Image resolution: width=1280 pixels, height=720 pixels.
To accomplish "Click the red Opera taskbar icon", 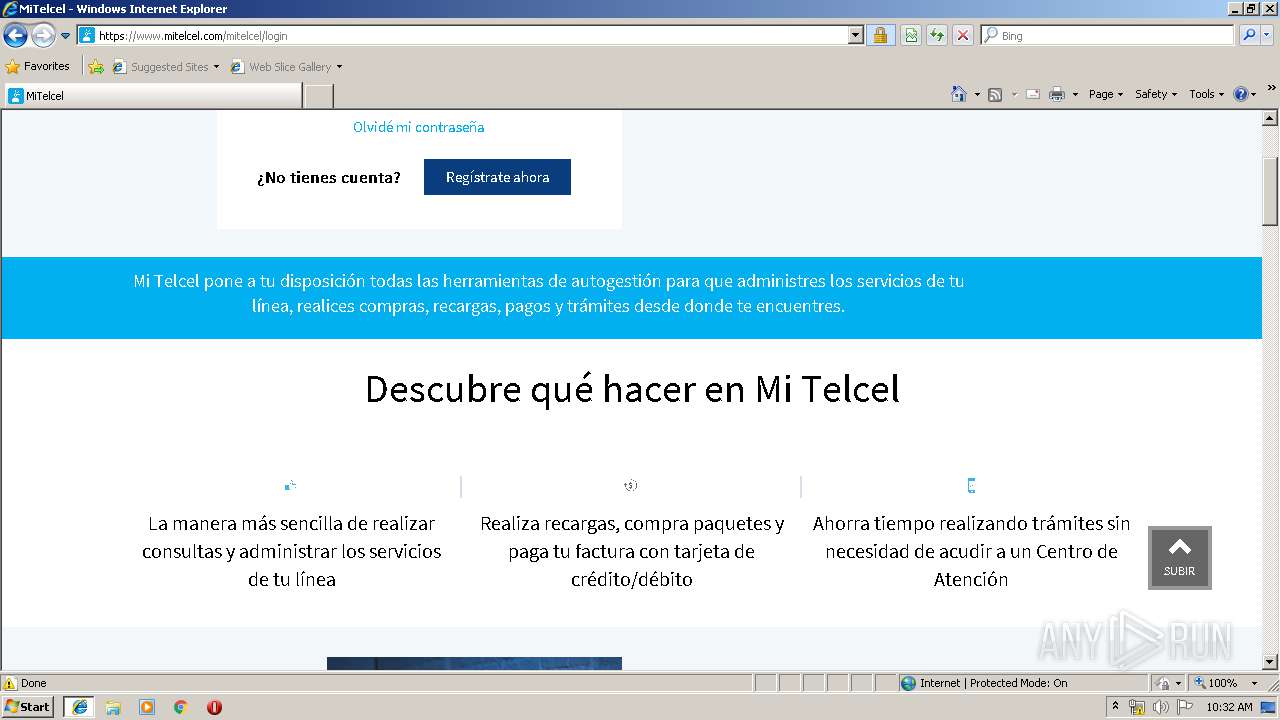I will point(214,707).
